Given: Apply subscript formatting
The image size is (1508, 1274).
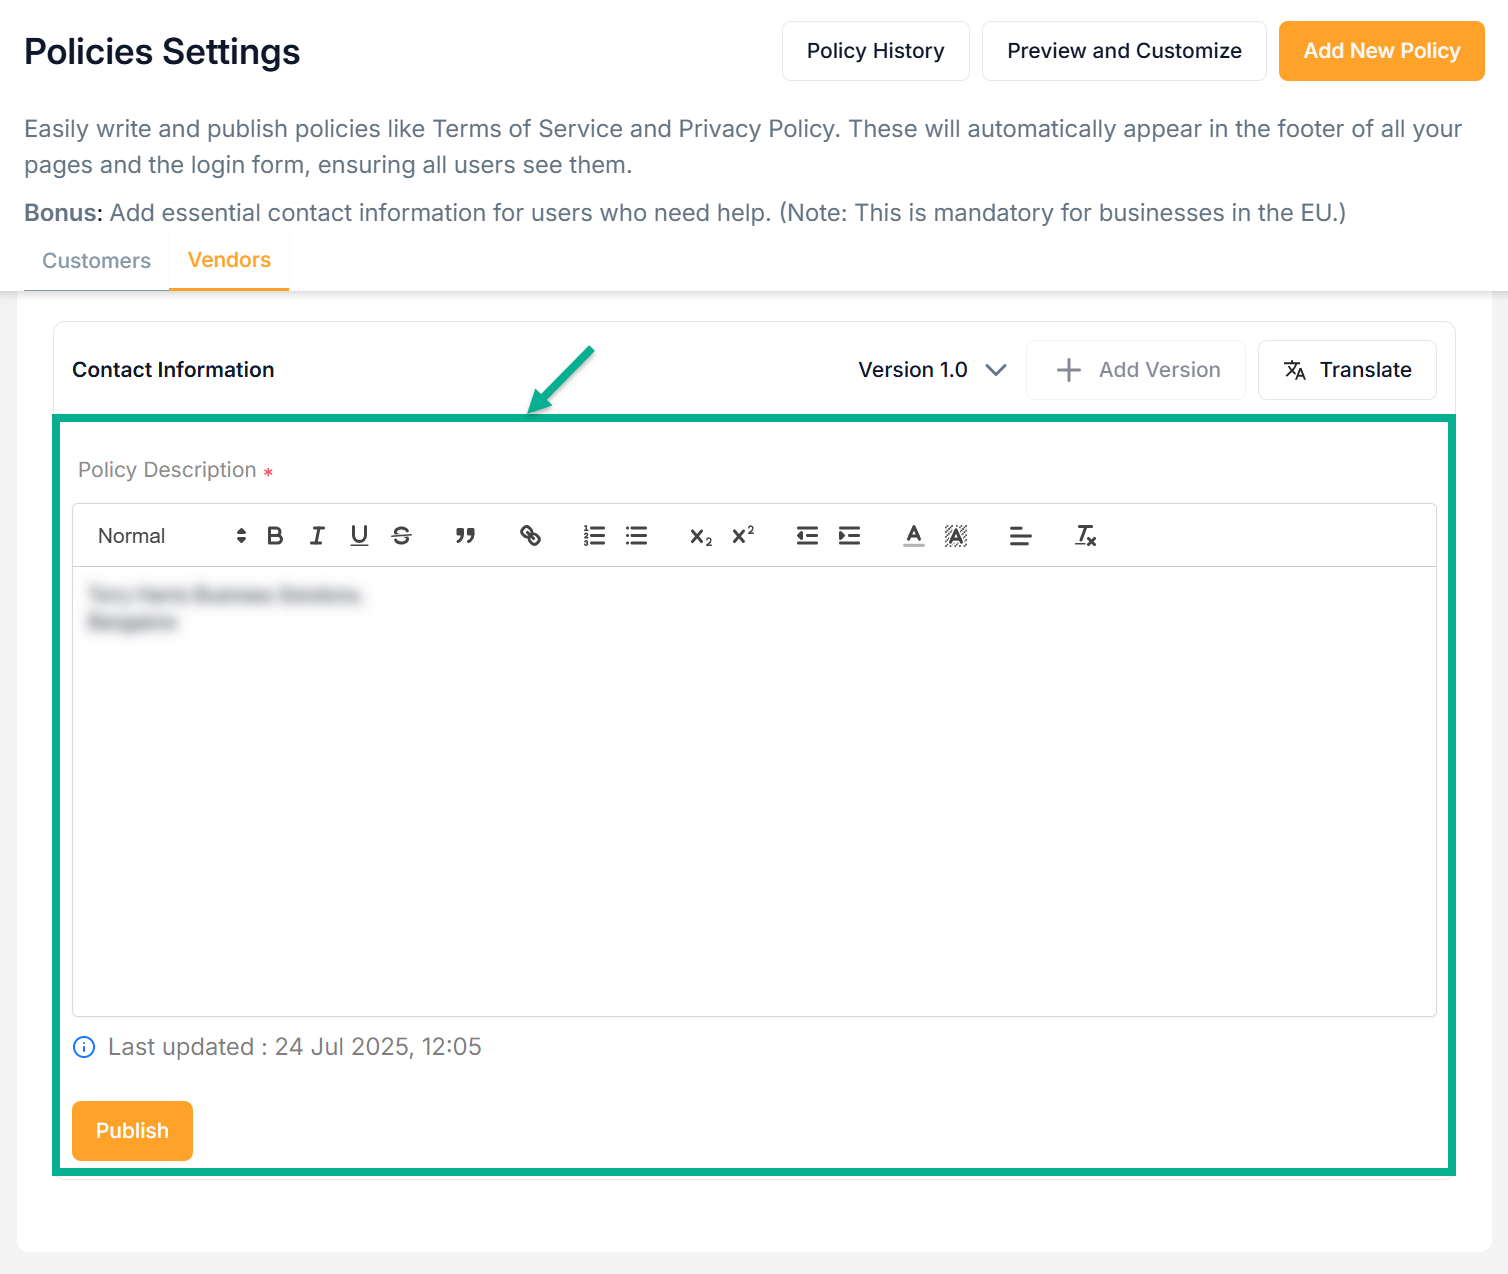Looking at the screenshot, I should coord(701,536).
